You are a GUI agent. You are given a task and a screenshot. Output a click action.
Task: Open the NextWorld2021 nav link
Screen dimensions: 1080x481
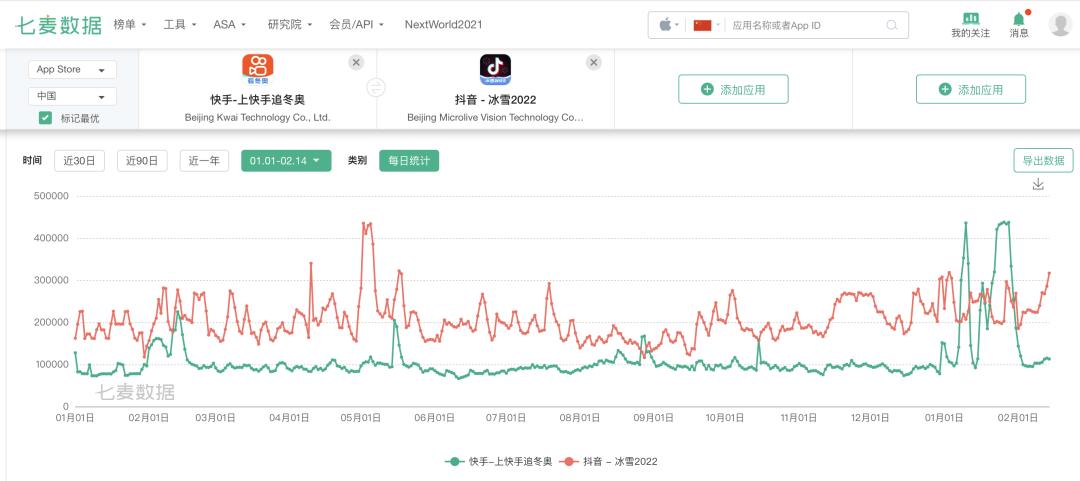point(444,25)
